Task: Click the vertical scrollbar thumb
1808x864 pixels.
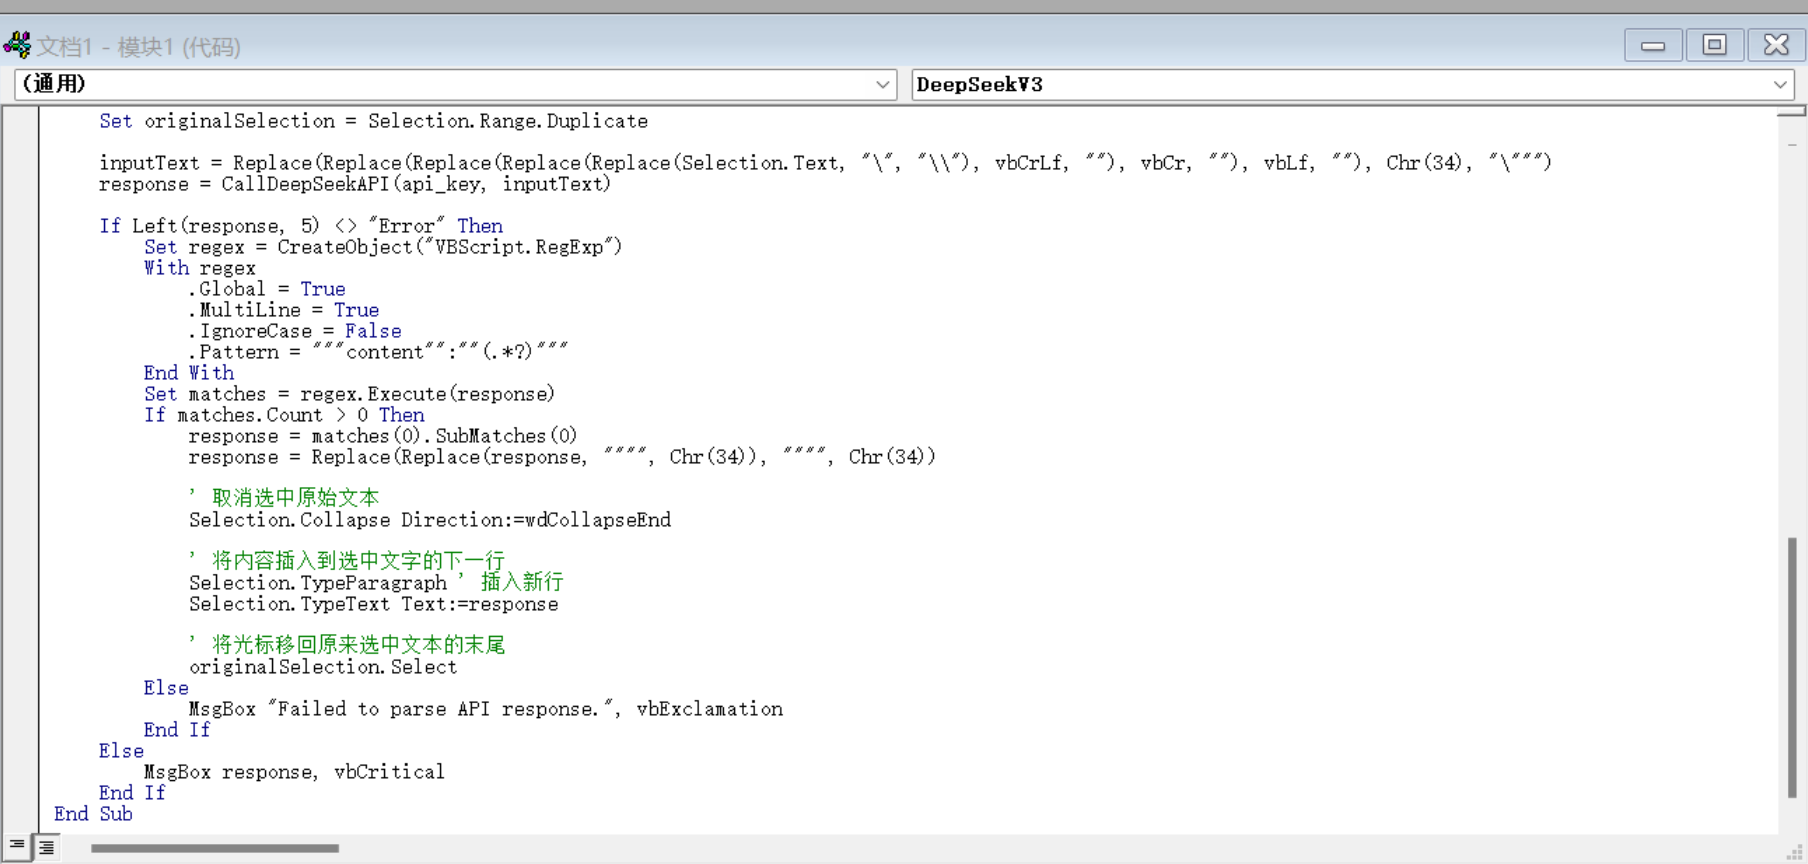Action: [1792, 667]
